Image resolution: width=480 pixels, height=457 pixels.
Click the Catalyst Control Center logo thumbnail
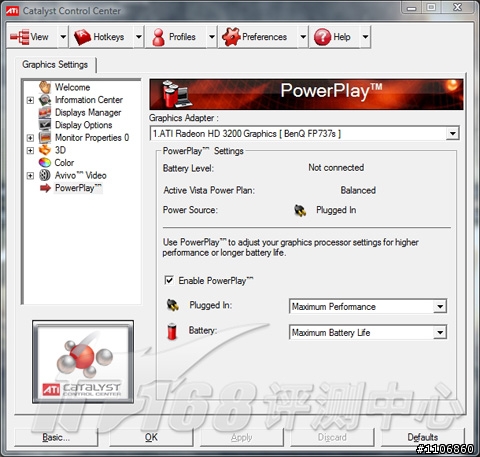tap(83, 362)
